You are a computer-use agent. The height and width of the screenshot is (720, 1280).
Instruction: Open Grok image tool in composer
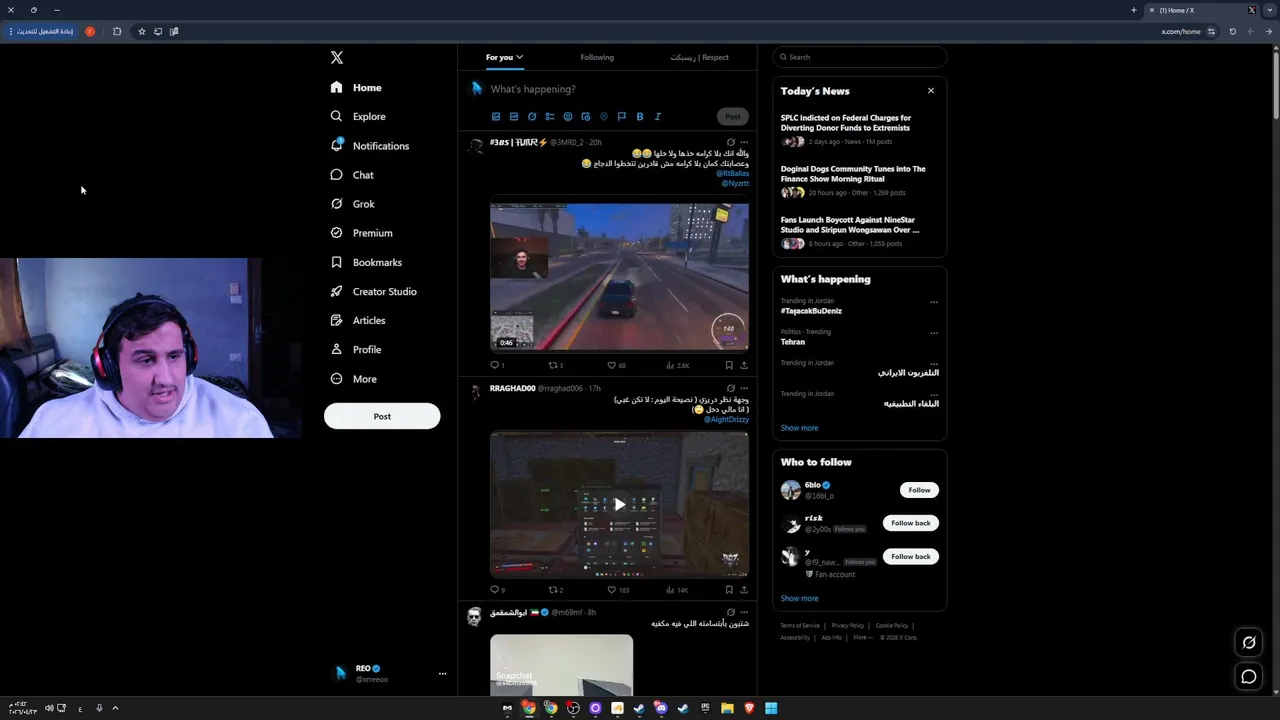pyautogui.click(x=532, y=117)
